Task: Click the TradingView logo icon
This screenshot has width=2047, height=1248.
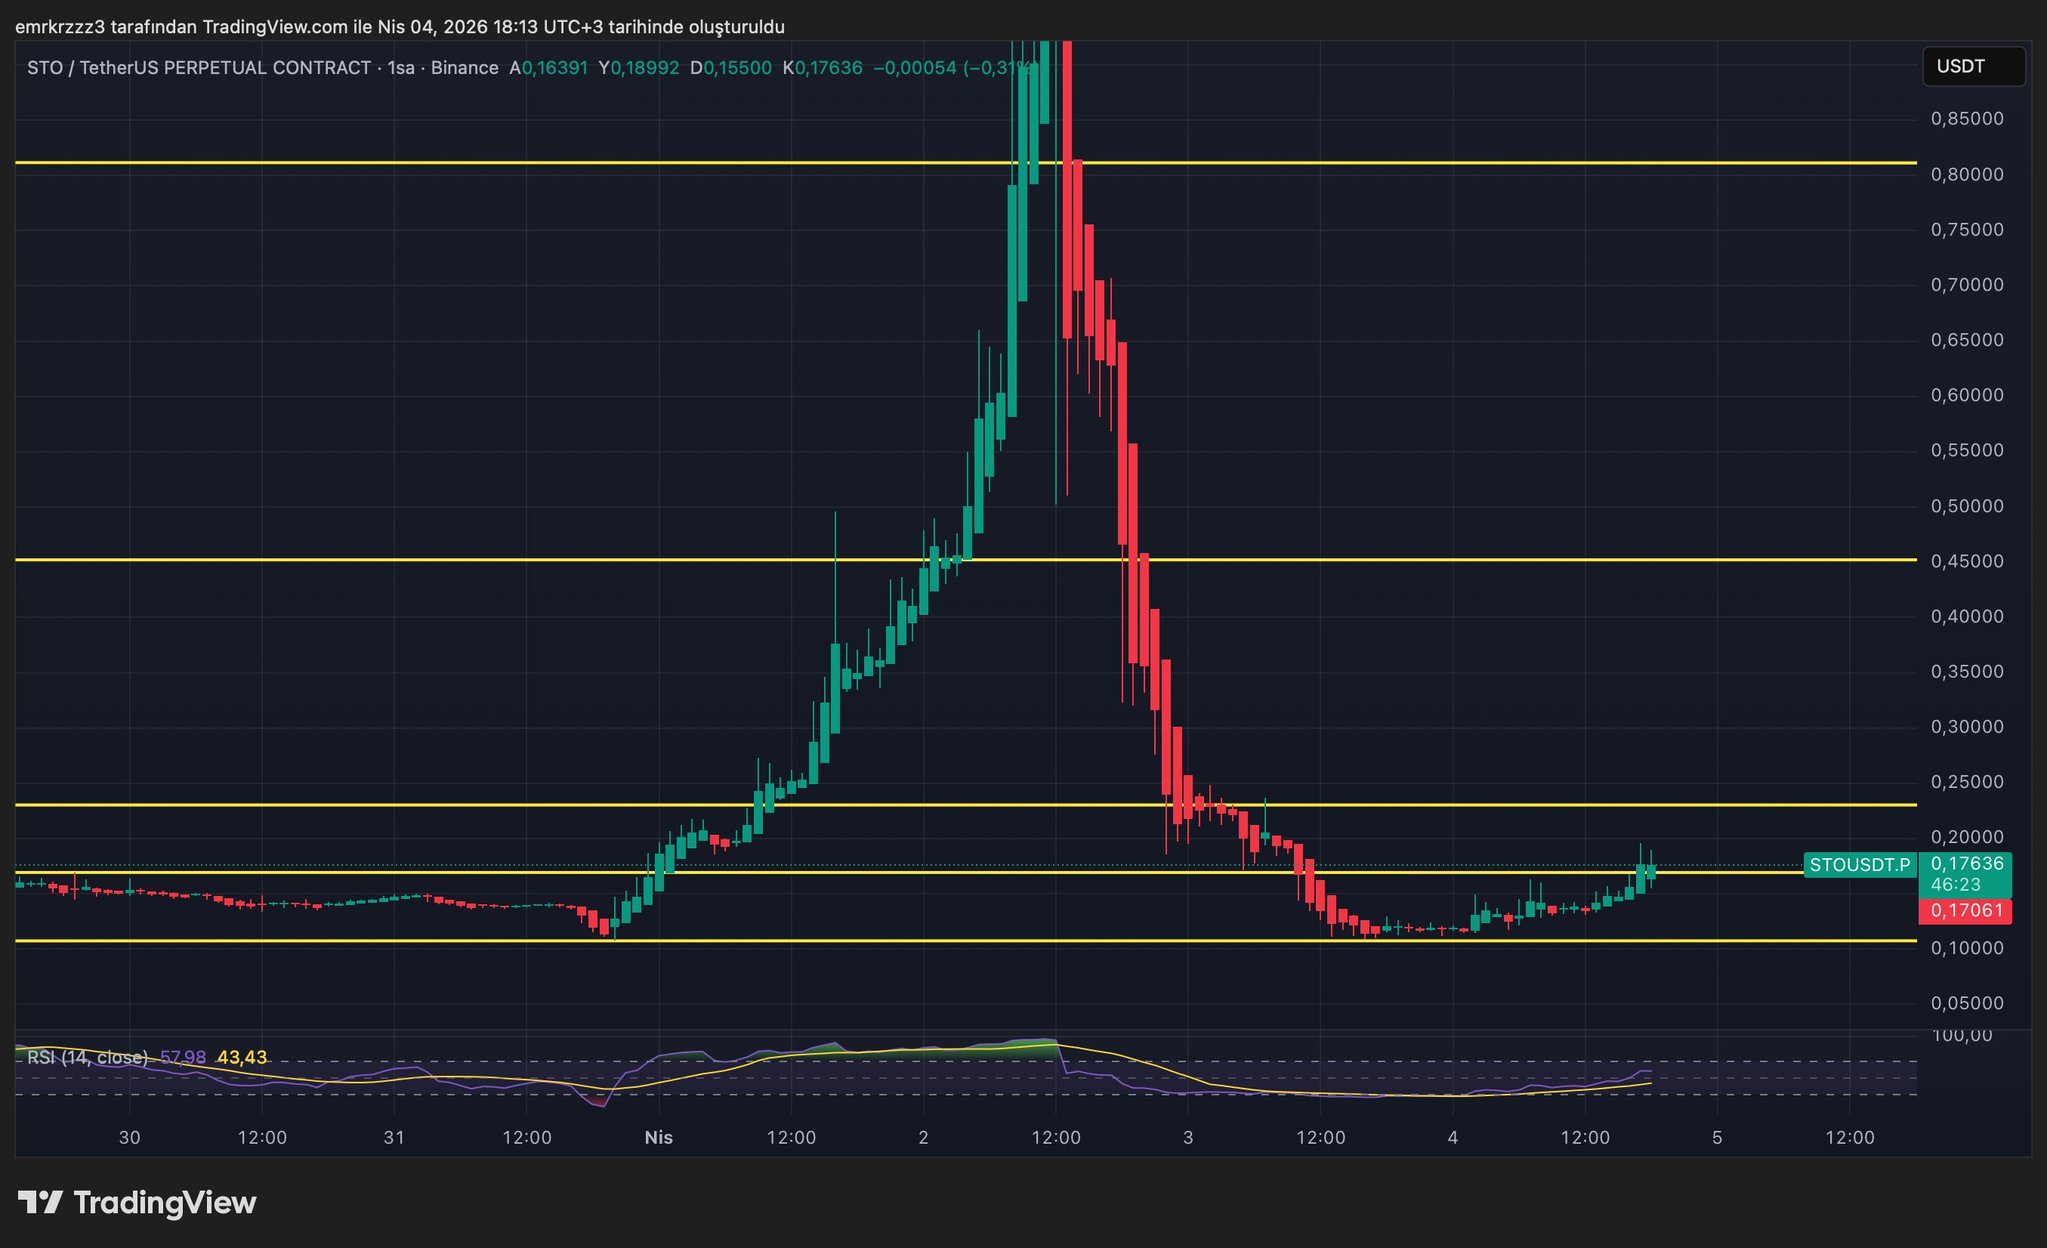Action: pos(41,1202)
